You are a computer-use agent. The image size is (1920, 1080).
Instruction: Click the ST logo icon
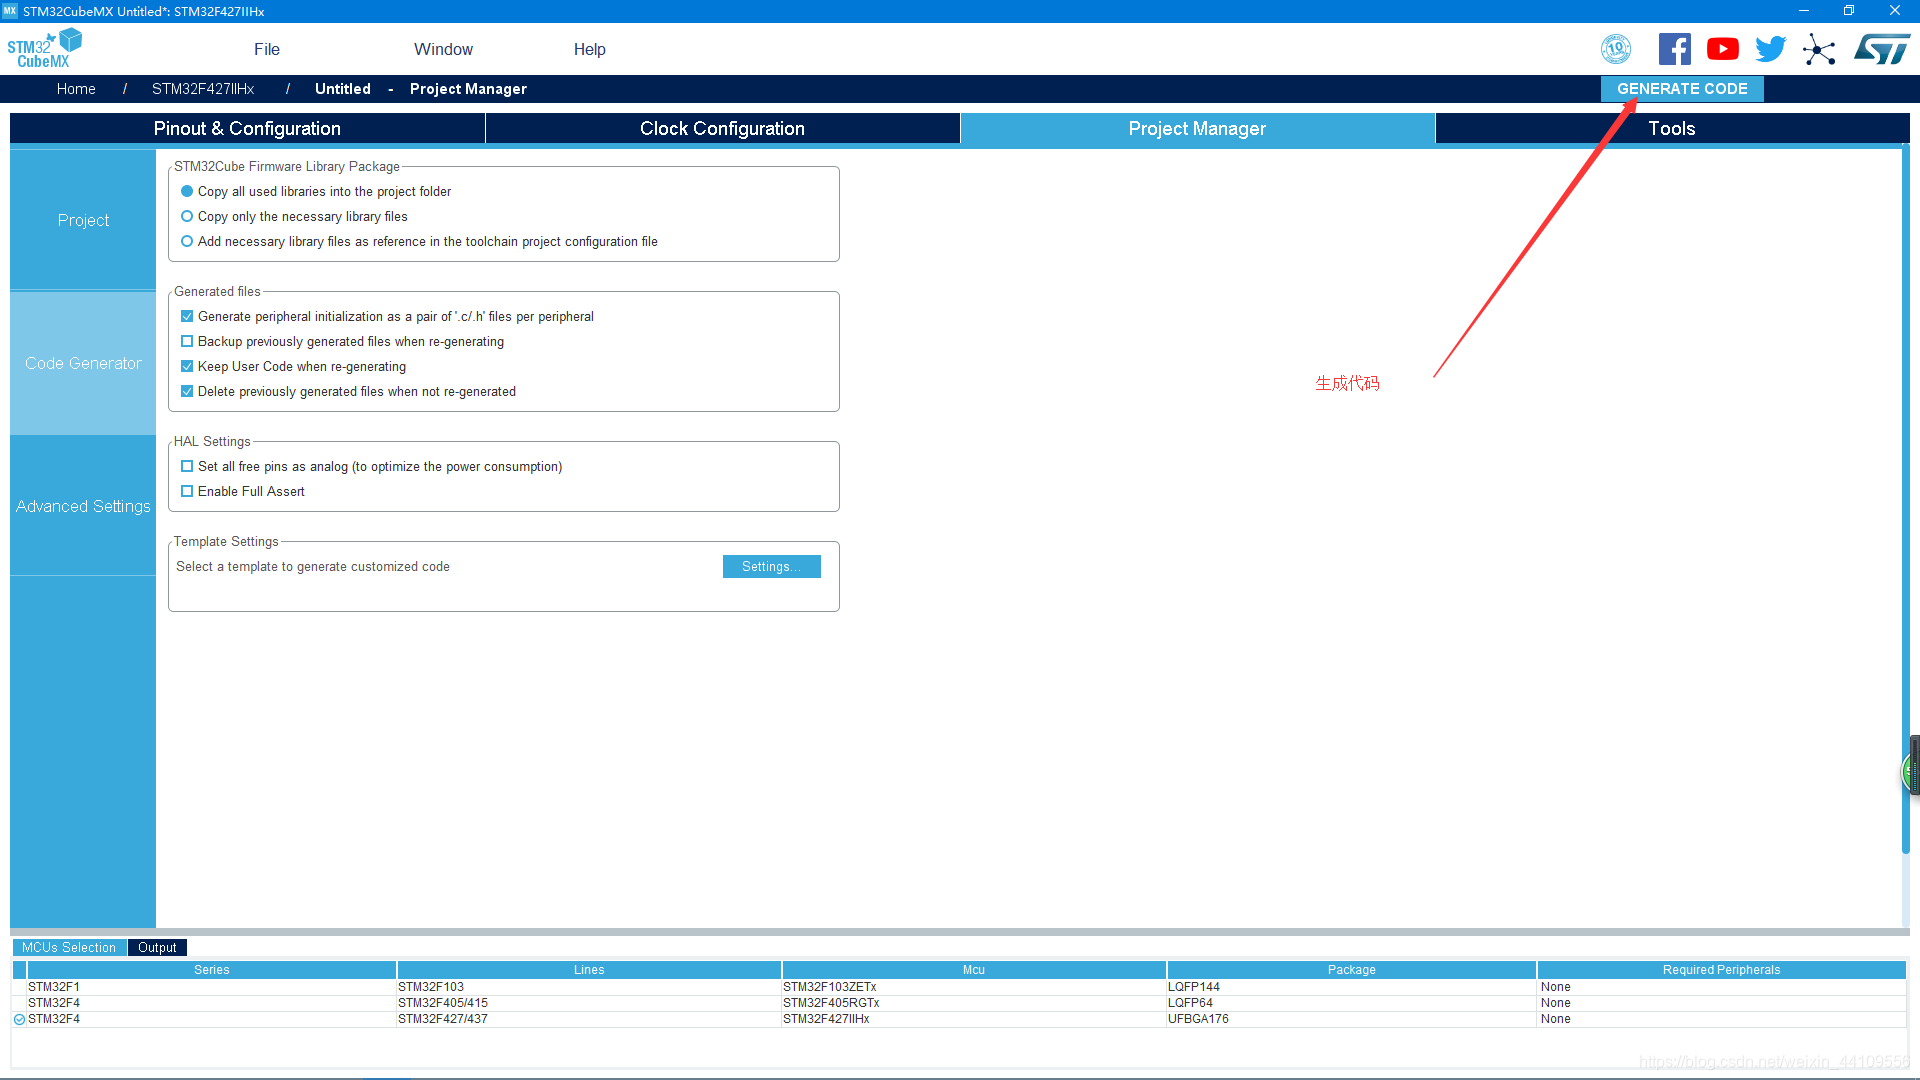pos(1881,49)
